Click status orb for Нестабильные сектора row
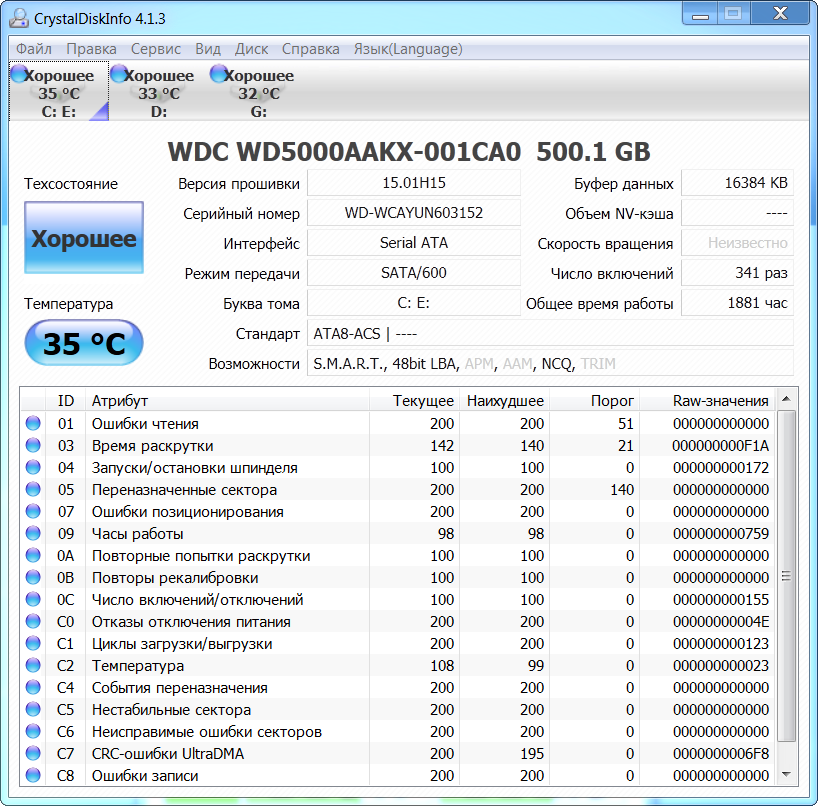This screenshot has width=818, height=806. tap(33, 709)
